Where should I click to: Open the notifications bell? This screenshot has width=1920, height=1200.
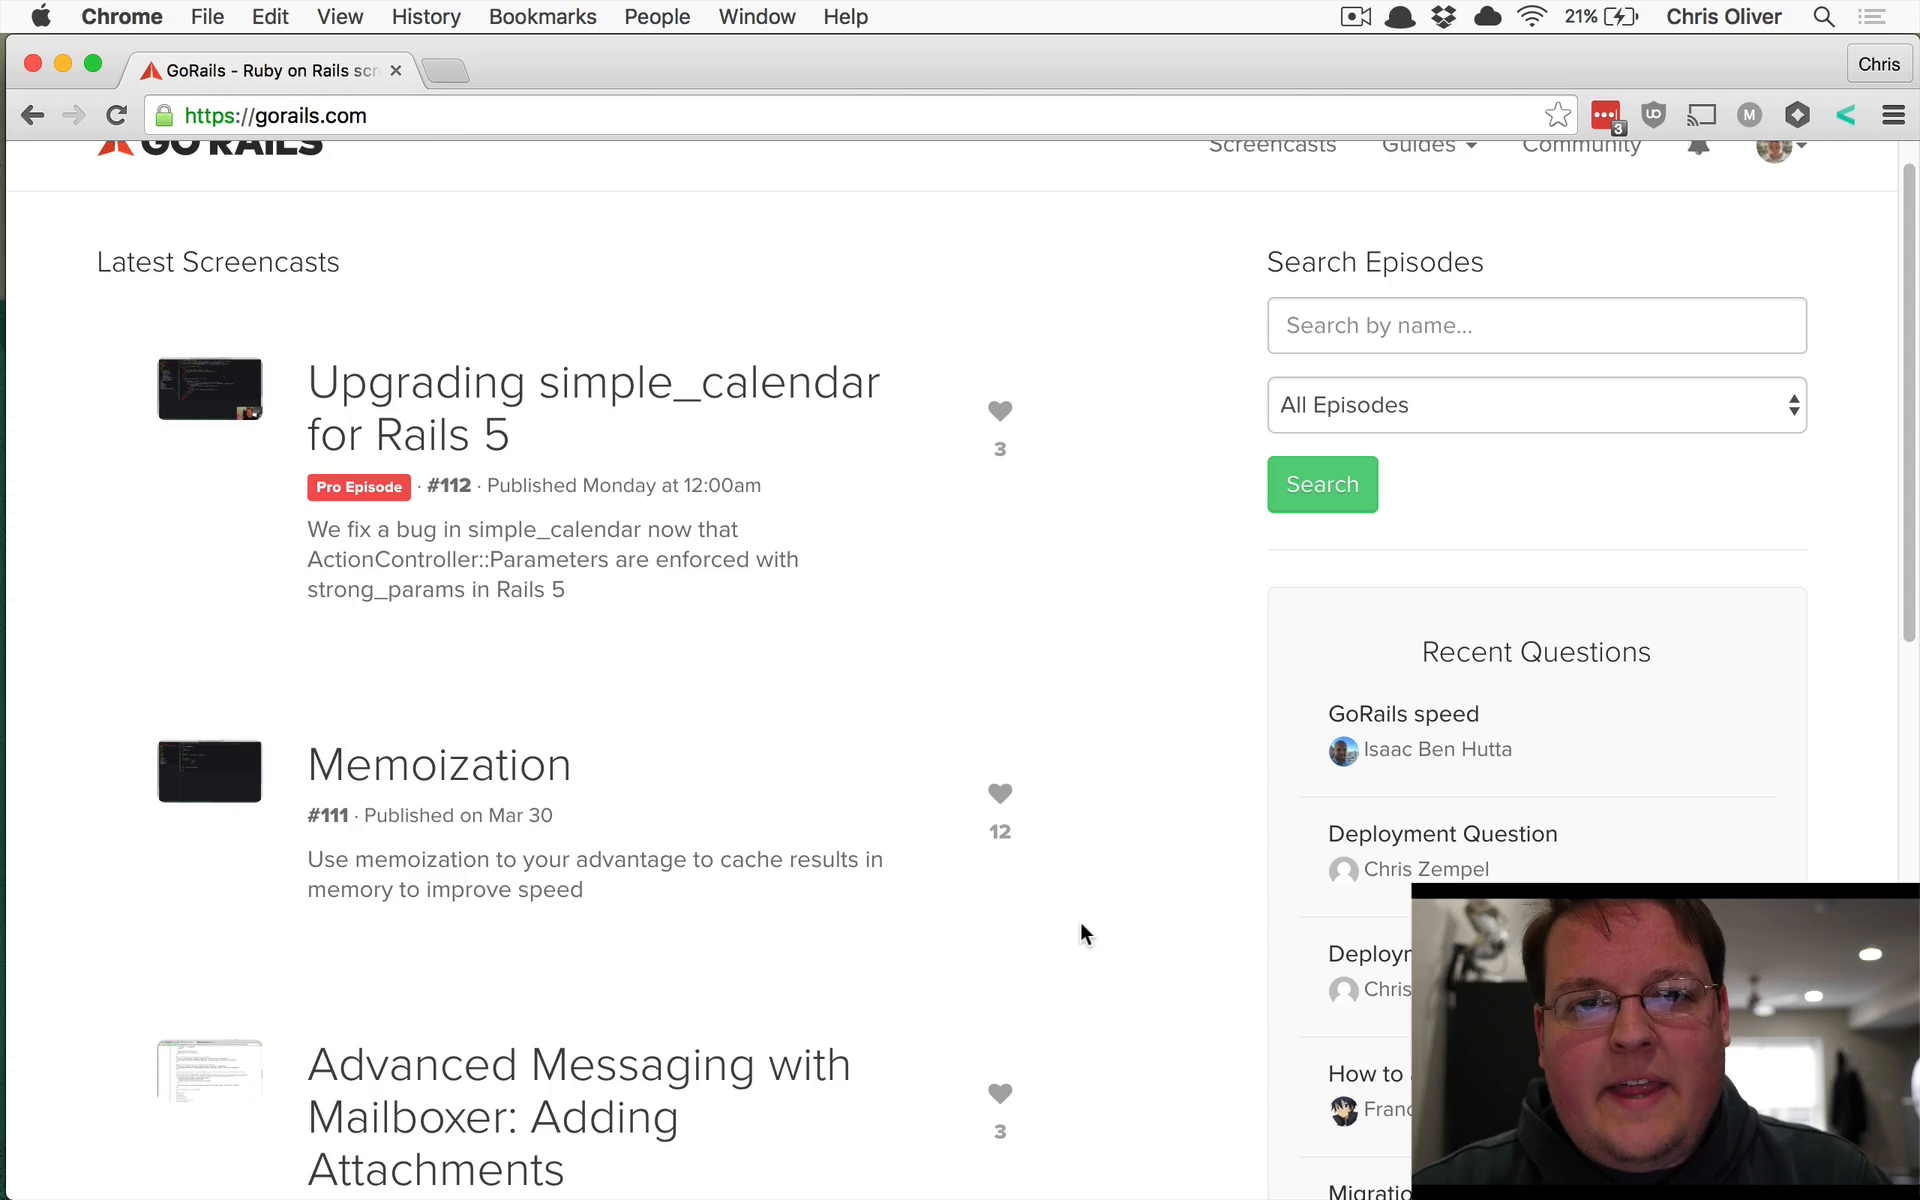(x=1698, y=146)
